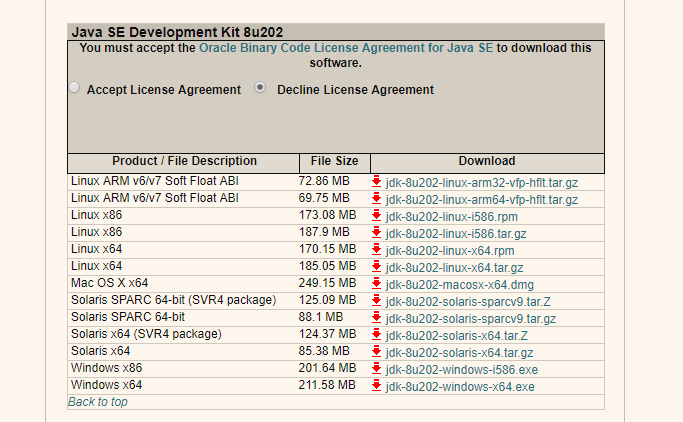The height and width of the screenshot is (422, 683).
Task: Click the 88.1 MB file size cell
Action: 321,317
